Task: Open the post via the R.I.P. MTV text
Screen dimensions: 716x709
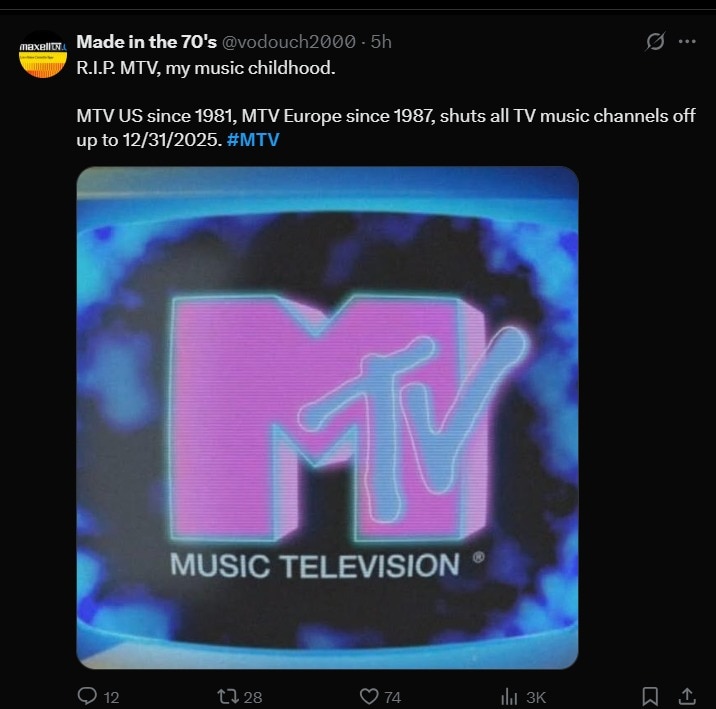Action: pos(205,68)
